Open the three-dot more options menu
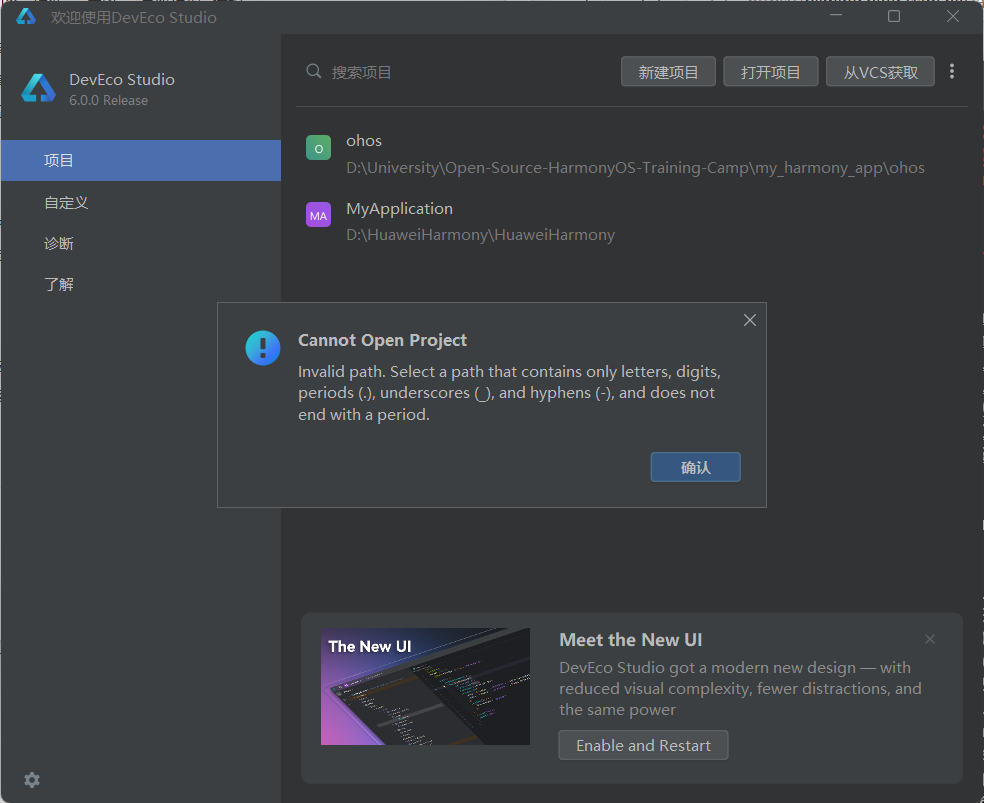This screenshot has height=803, width=984. tap(952, 71)
